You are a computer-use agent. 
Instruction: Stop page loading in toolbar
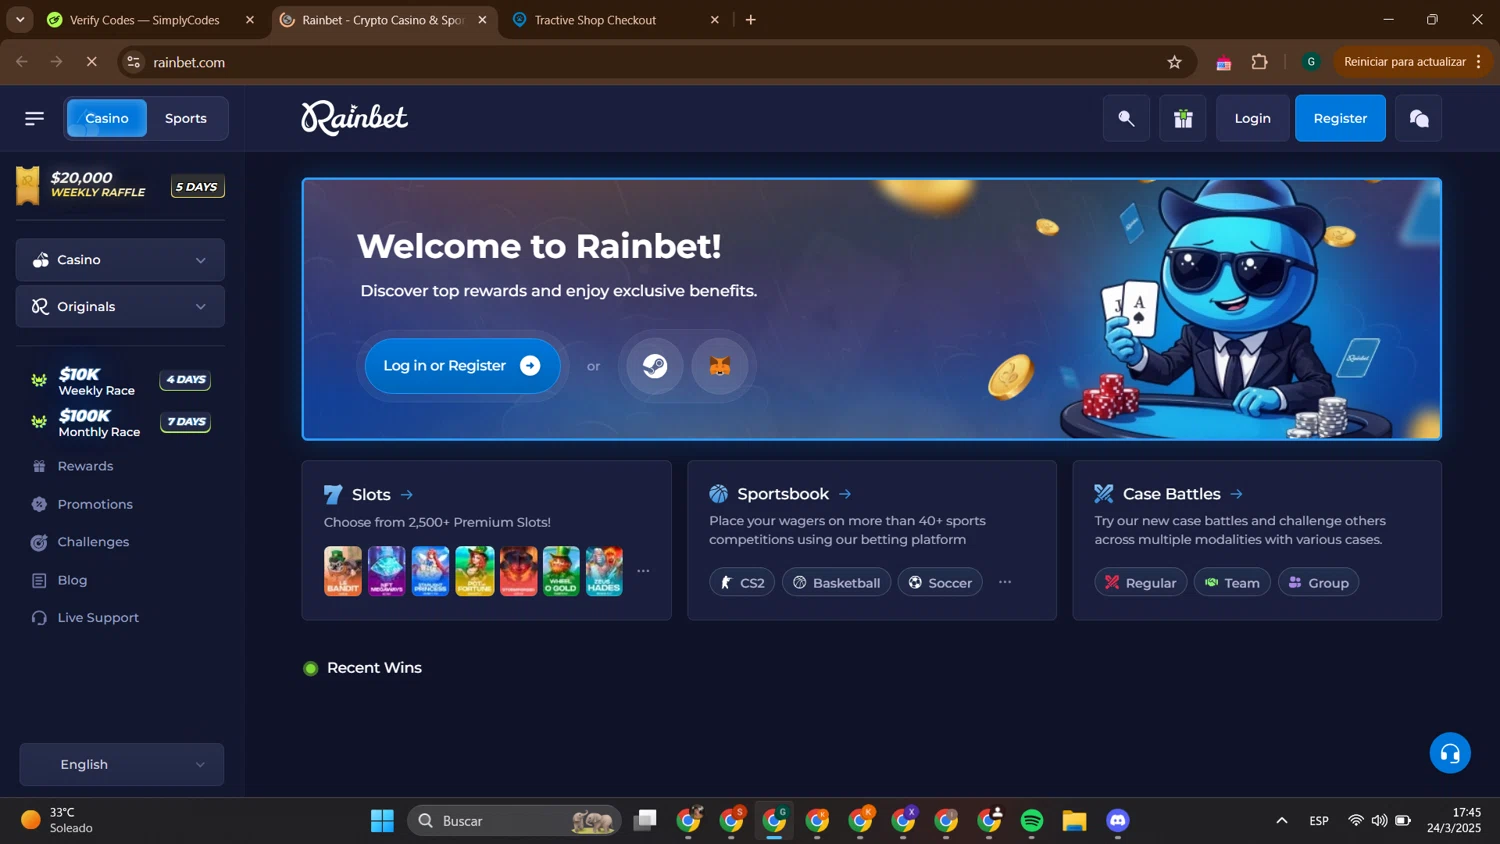tap(91, 62)
